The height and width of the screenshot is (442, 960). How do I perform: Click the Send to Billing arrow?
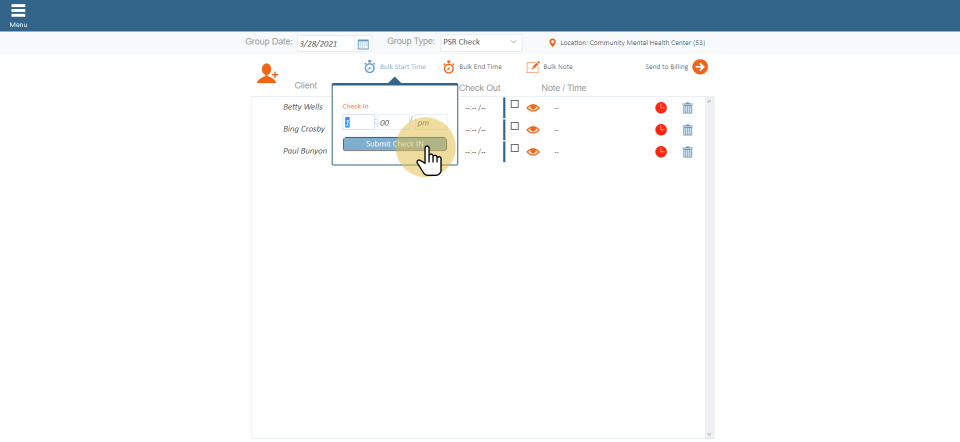point(700,67)
